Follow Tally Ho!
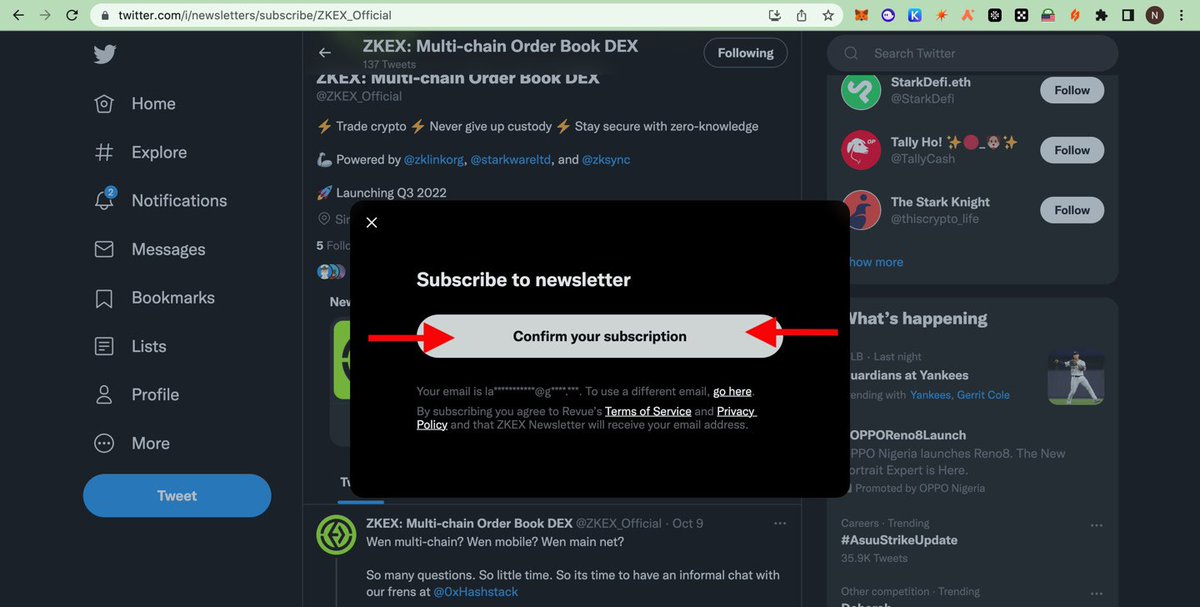This screenshot has width=1200, height=607. (1072, 150)
